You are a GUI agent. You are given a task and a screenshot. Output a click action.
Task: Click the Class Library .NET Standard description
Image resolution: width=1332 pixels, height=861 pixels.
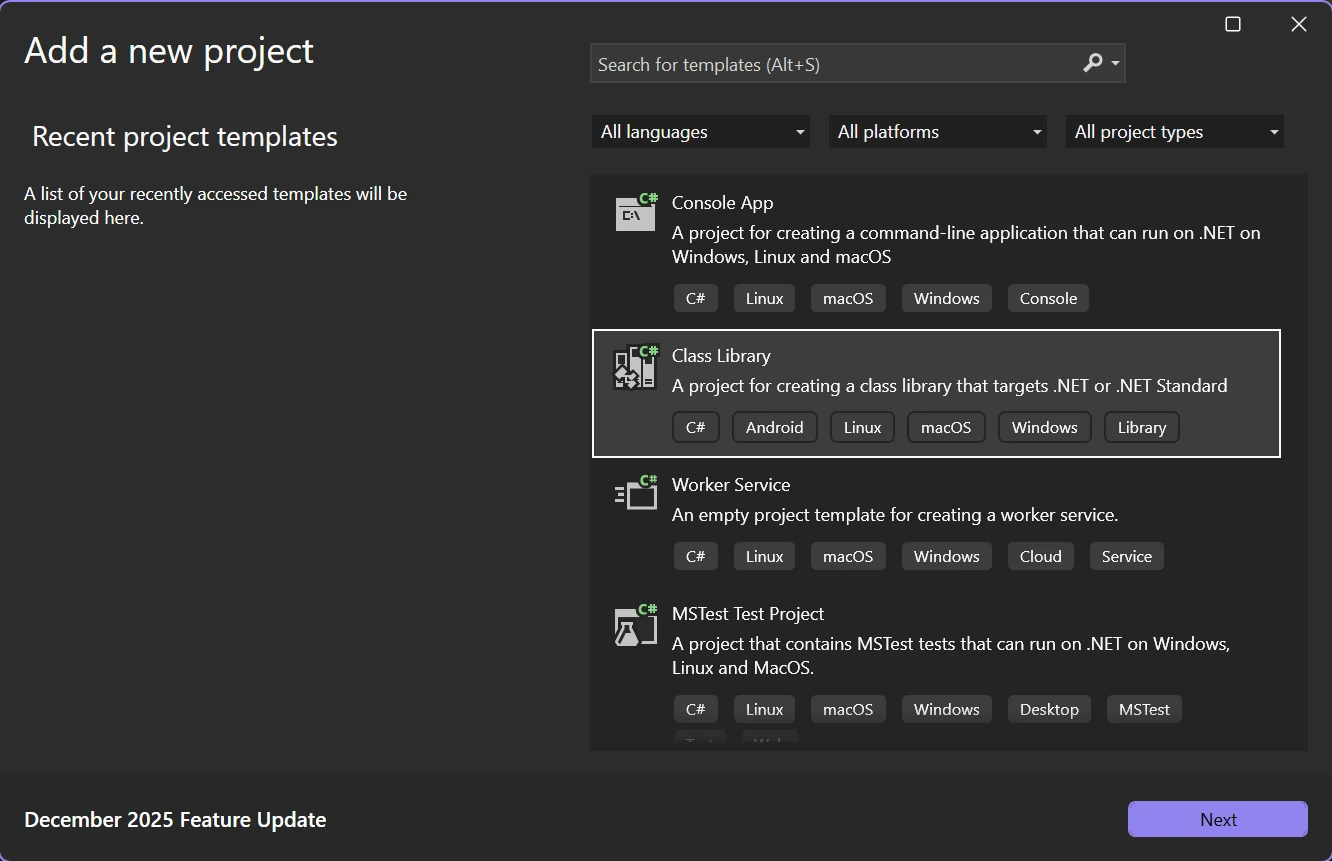coord(949,386)
